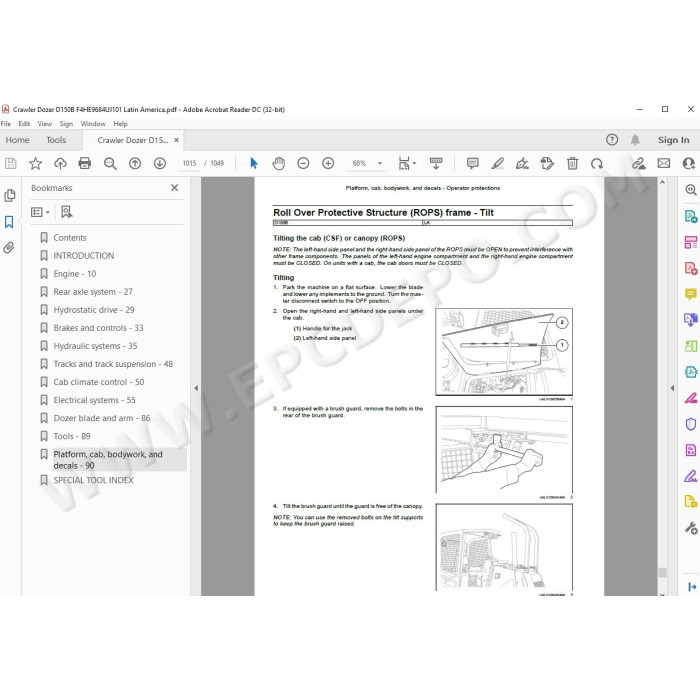Open Tracks and track suspension - 48

click(x=113, y=364)
